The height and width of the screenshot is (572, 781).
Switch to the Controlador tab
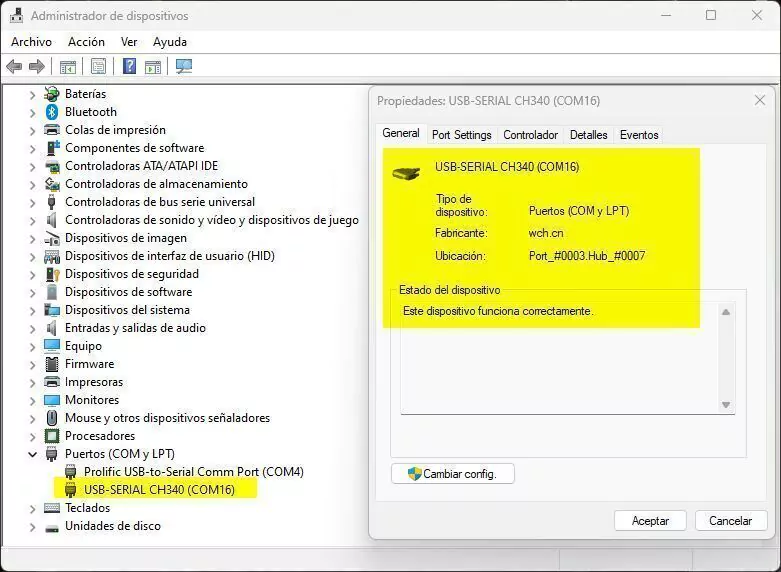coord(530,135)
